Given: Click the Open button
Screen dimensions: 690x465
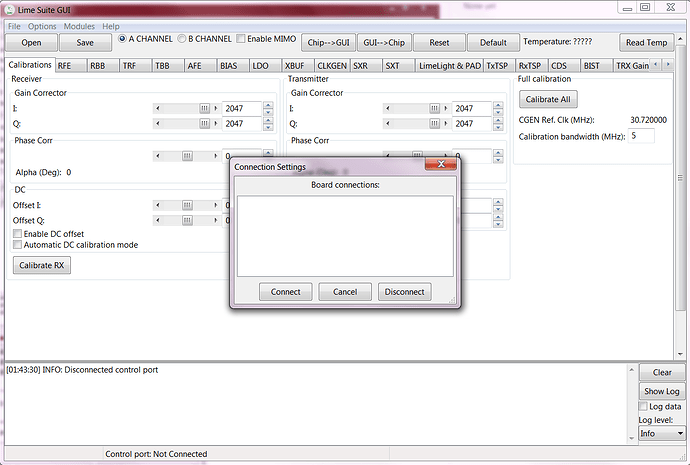Looking at the screenshot, I should [x=31, y=43].
